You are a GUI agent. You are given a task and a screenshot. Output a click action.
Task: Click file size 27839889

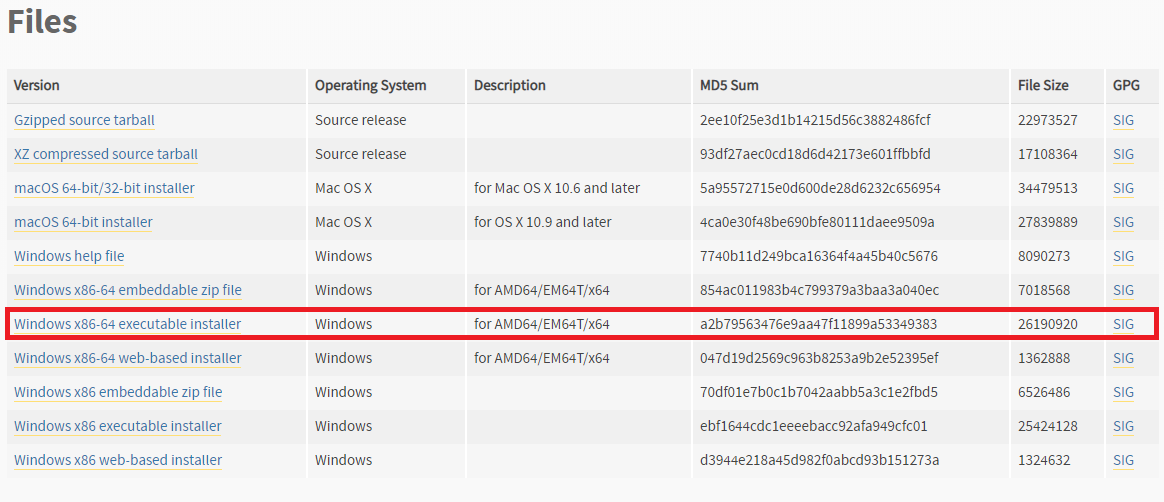pyautogui.click(x=1047, y=222)
